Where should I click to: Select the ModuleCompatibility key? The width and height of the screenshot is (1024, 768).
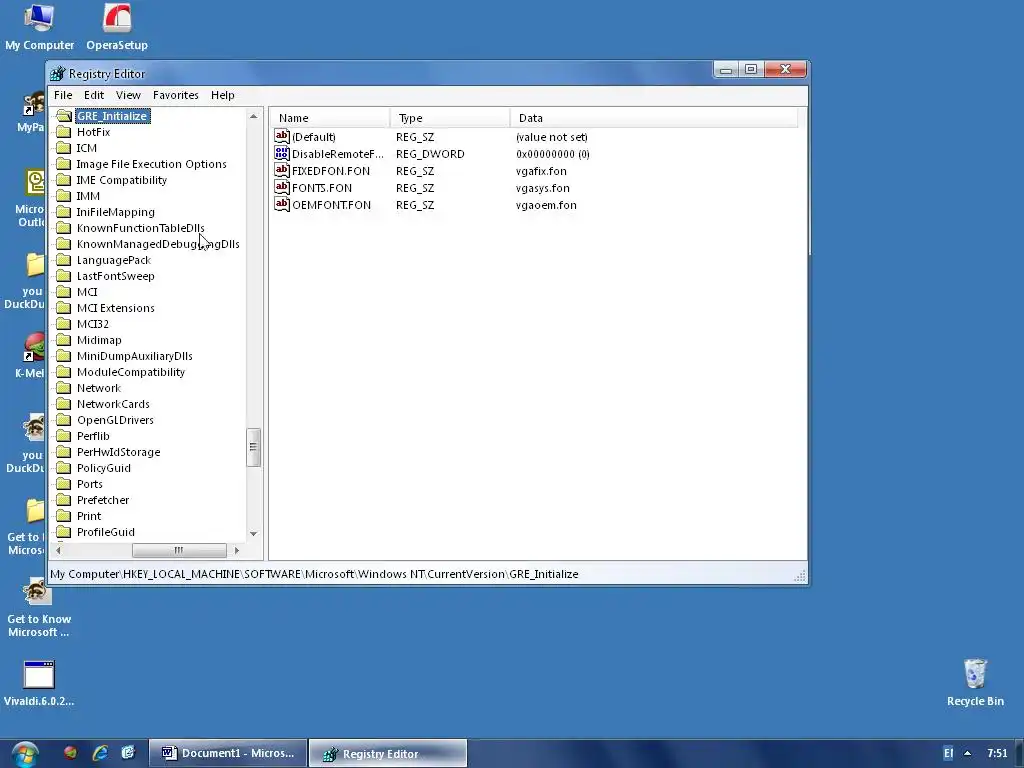pyautogui.click(x=131, y=372)
